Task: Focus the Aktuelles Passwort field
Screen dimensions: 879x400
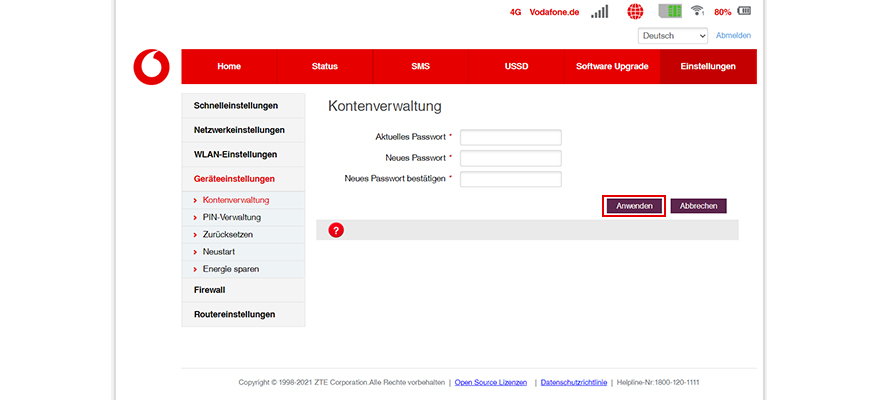Action: (510, 137)
